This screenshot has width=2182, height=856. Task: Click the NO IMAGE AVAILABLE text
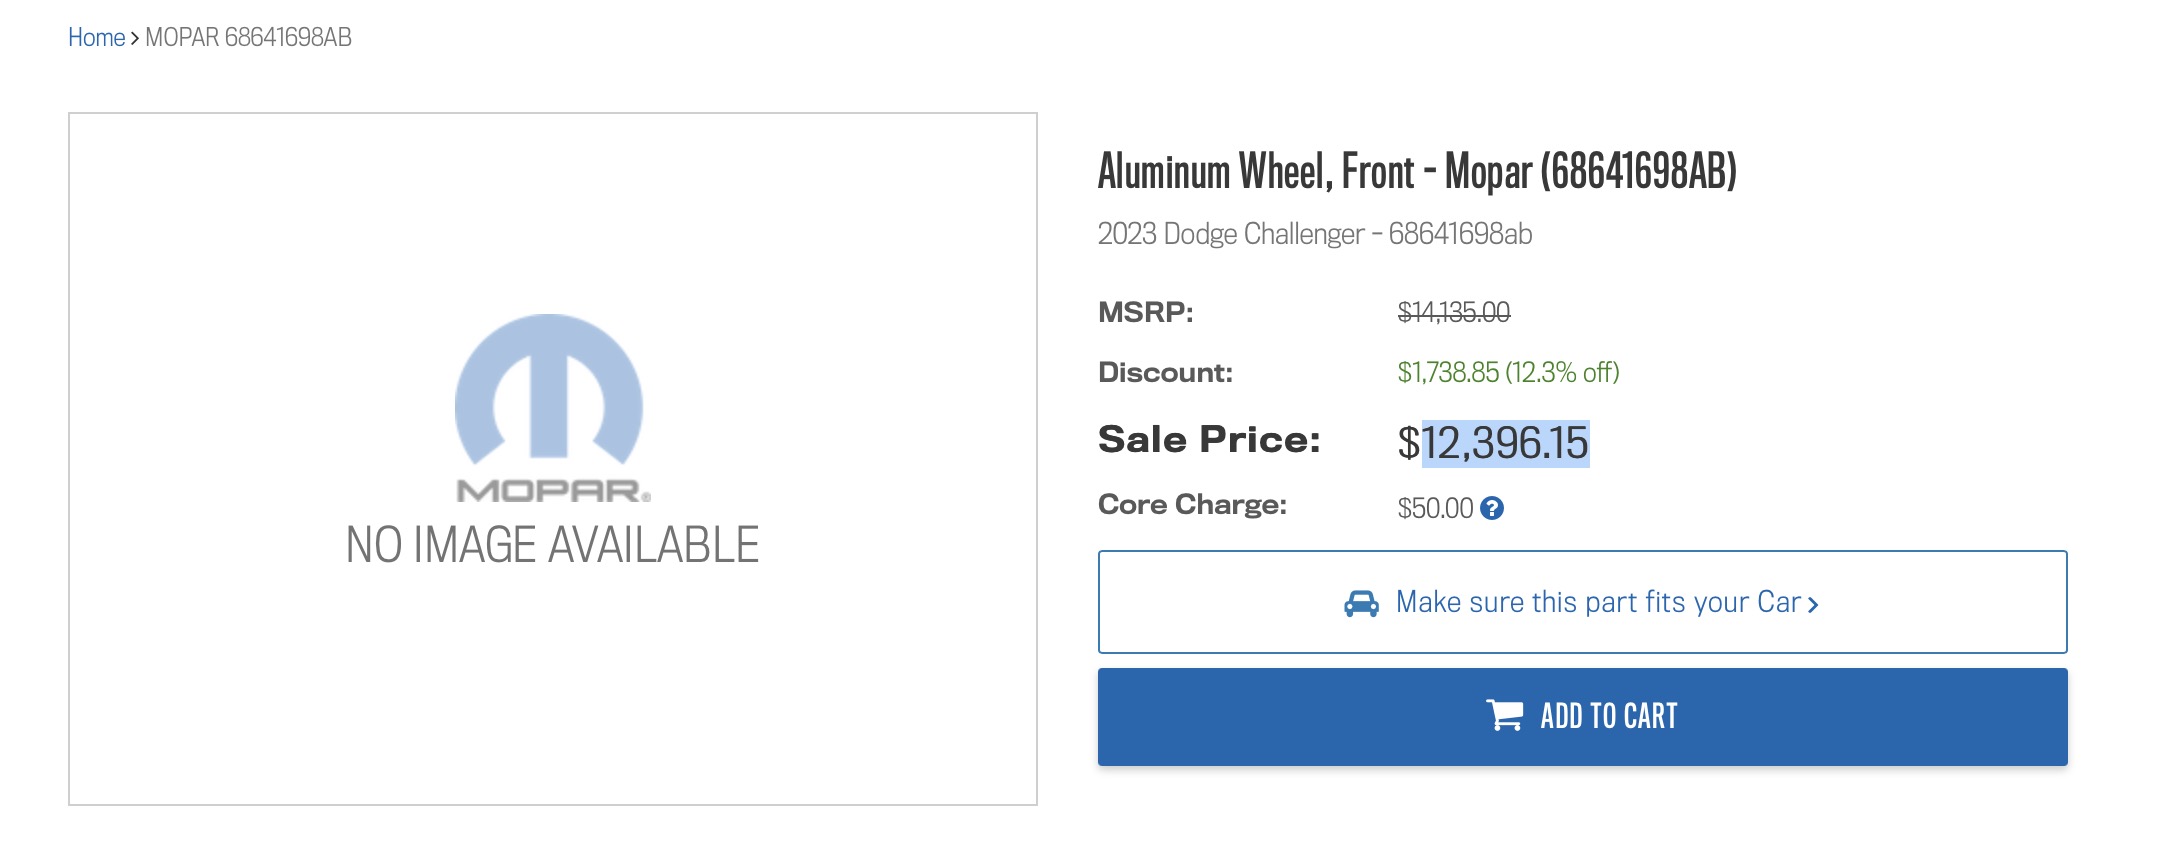(x=552, y=545)
